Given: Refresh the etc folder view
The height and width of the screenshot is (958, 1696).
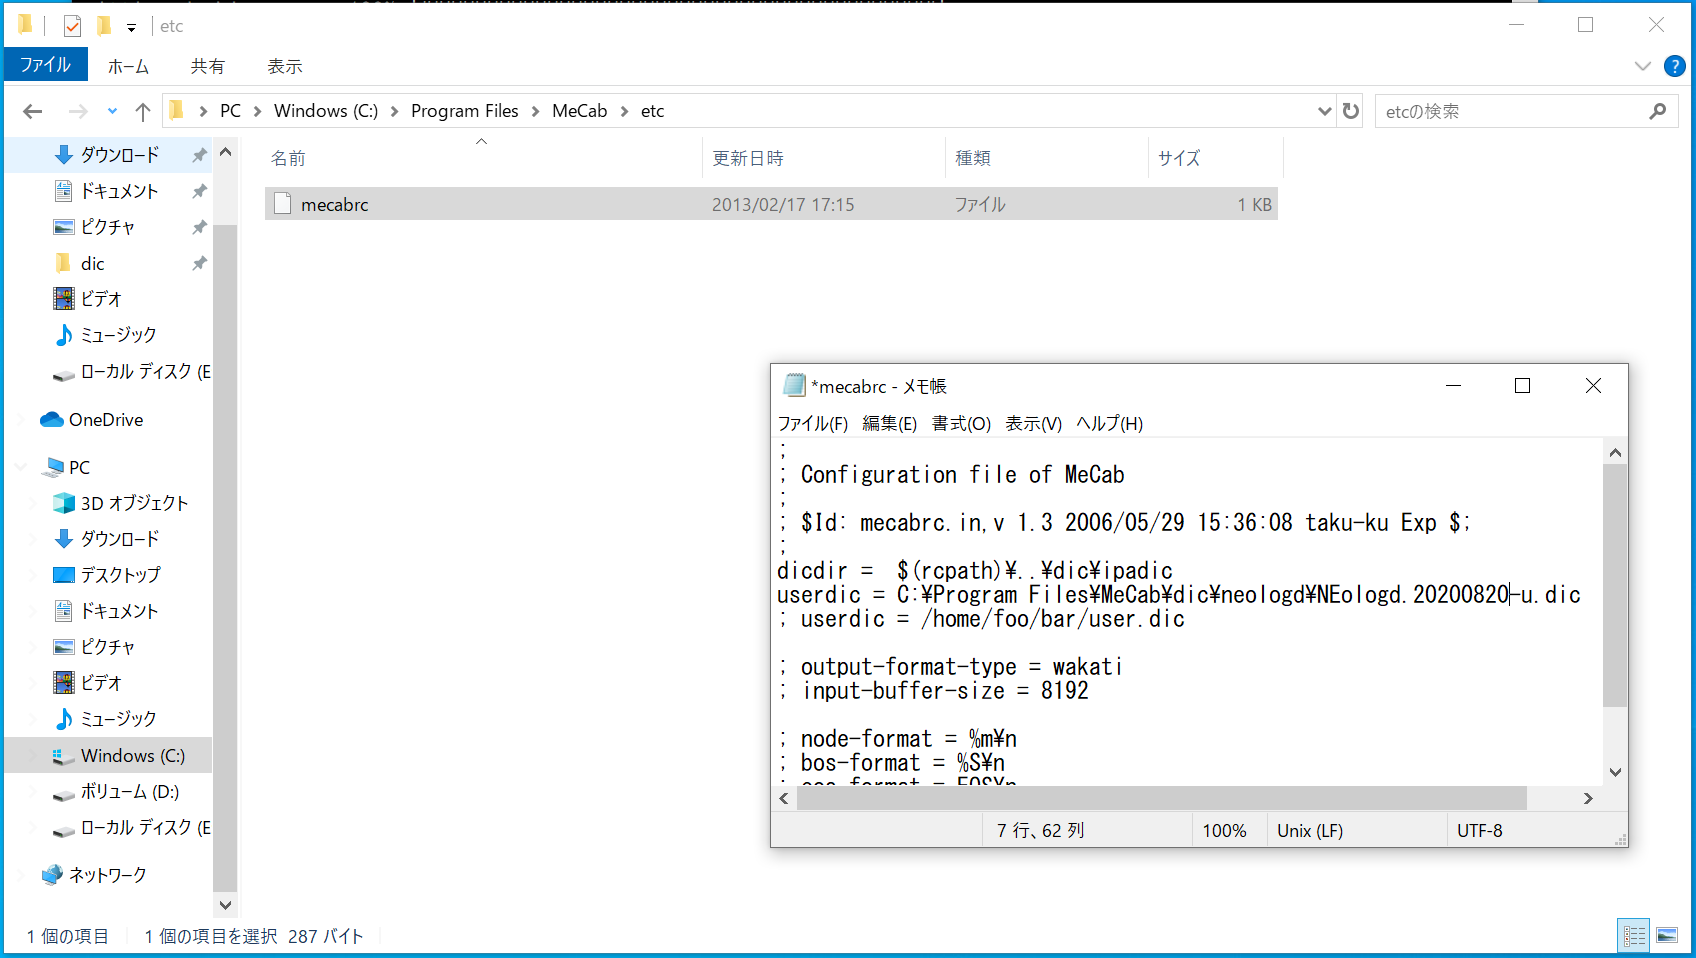Looking at the screenshot, I should [x=1351, y=111].
